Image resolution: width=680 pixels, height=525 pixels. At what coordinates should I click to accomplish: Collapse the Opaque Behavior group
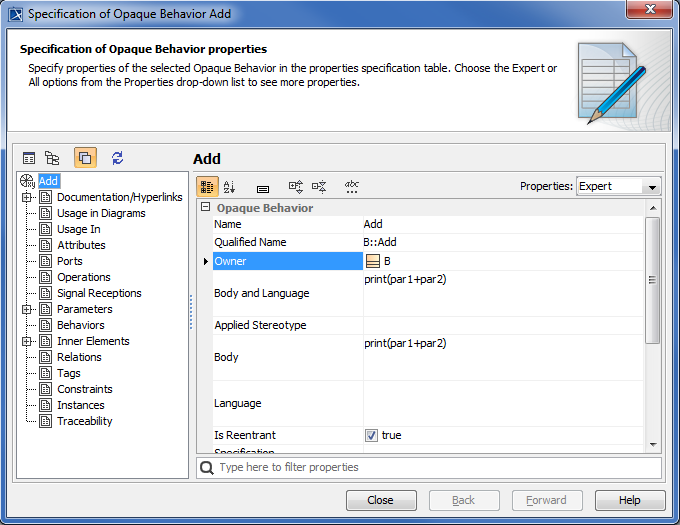click(206, 207)
